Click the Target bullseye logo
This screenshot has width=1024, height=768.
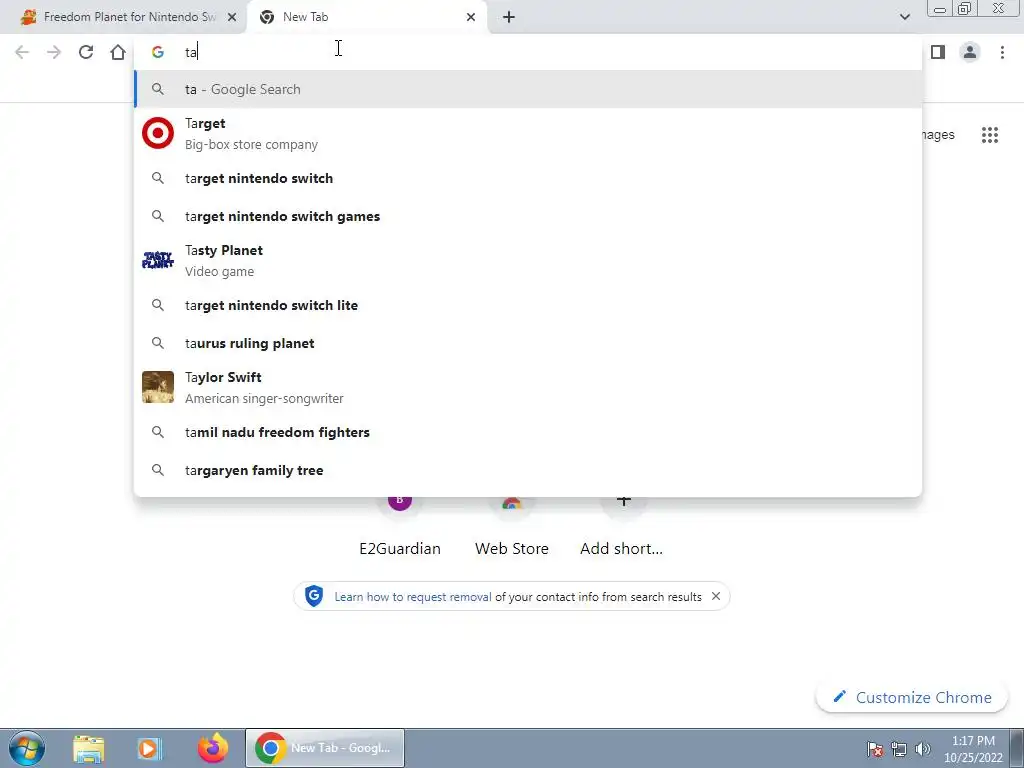click(x=158, y=133)
